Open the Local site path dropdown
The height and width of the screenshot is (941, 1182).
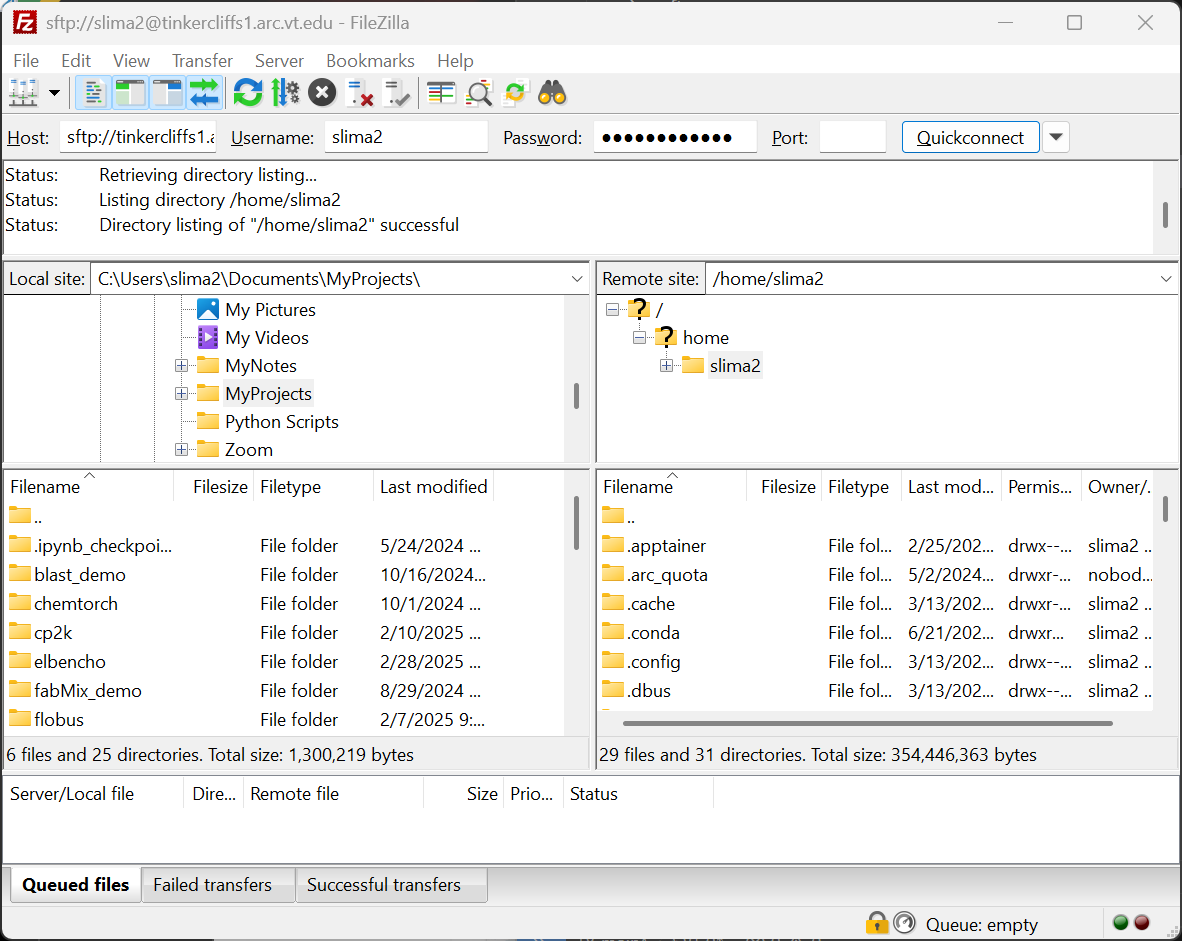577,279
